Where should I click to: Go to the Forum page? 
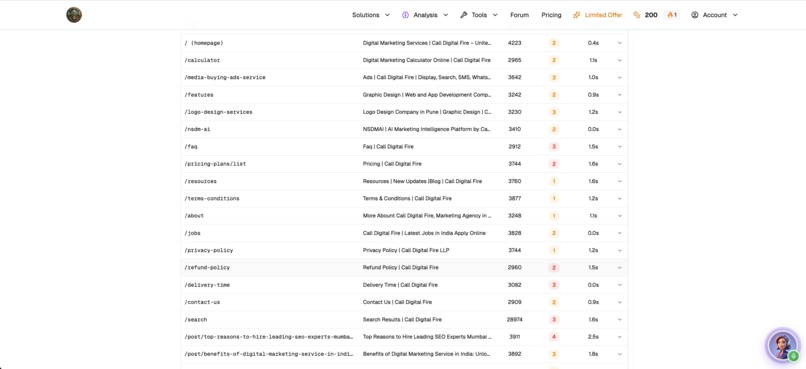[519, 15]
